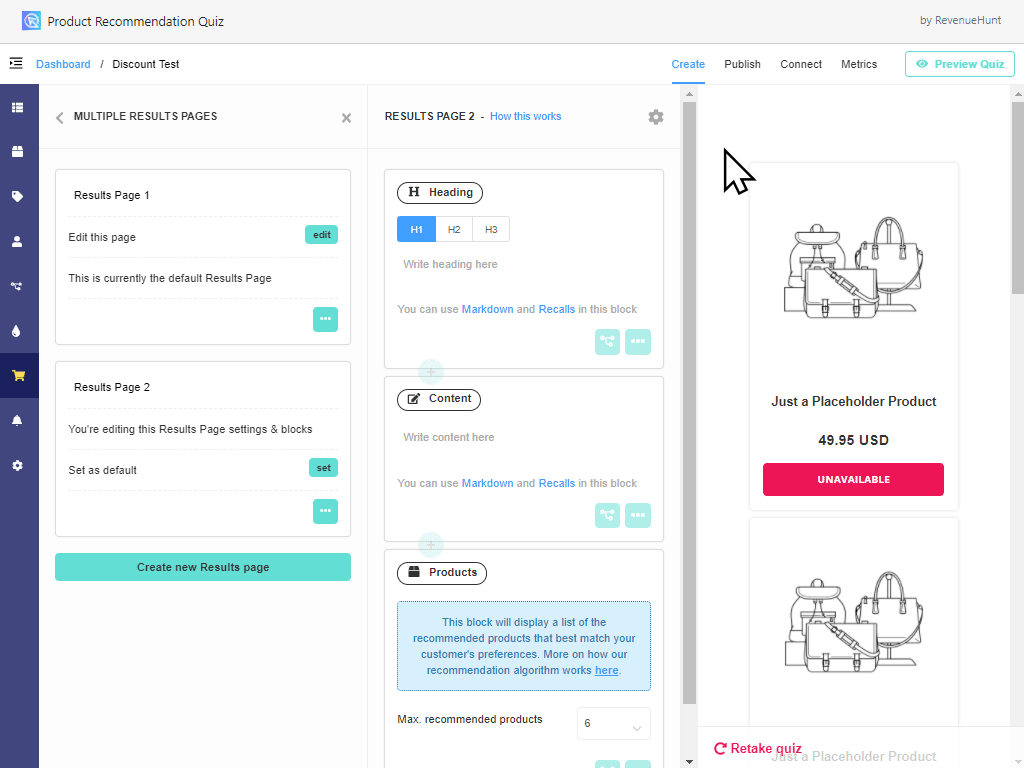Select H1 heading size
Image resolution: width=1024 pixels, height=768 pixels.
pyautogui.click(x=417, y=229)
